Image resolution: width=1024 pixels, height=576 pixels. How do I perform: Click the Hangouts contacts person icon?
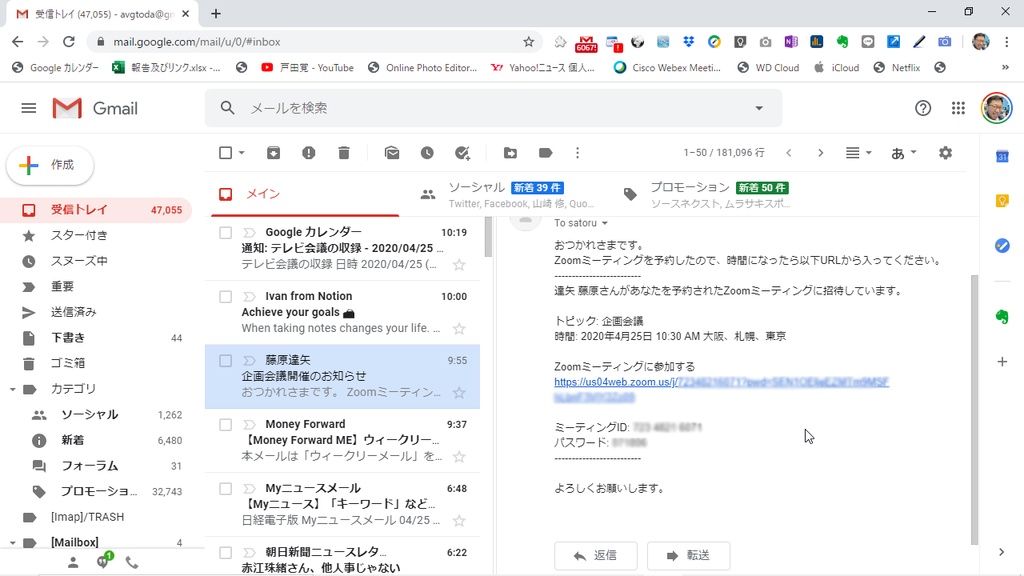(73, 562)
